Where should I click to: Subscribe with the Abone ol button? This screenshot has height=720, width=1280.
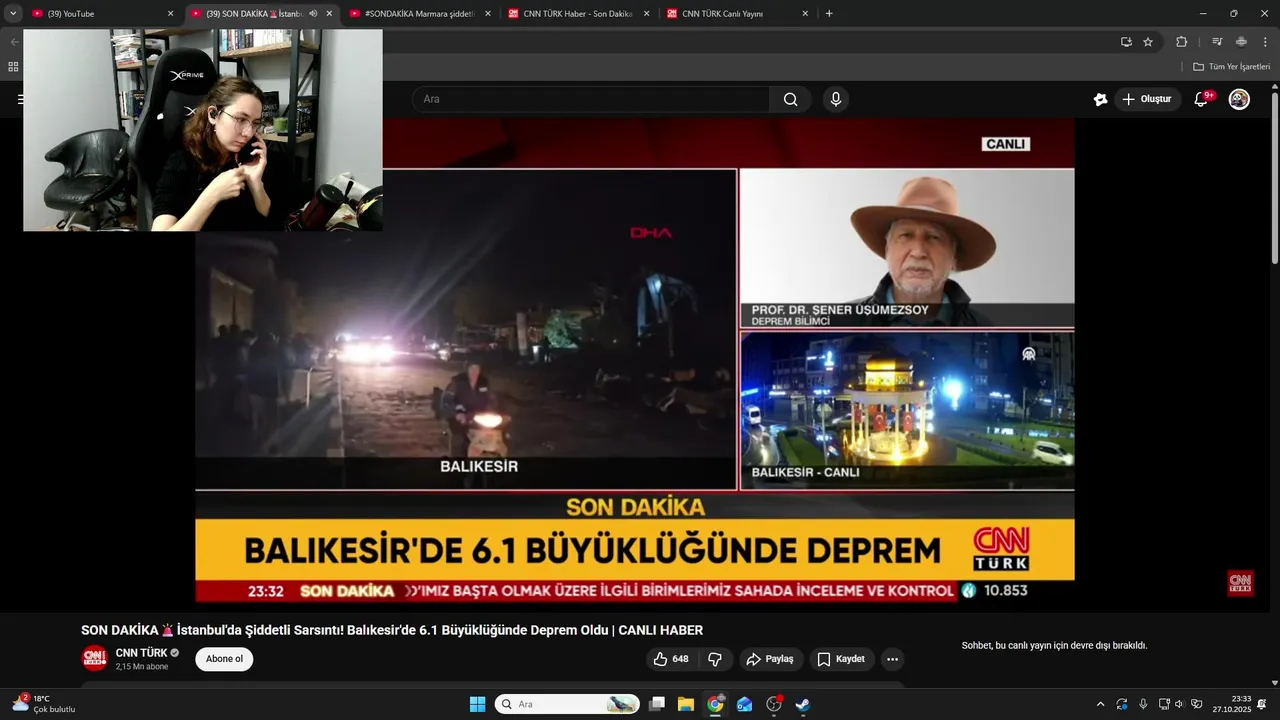[224, 659]
